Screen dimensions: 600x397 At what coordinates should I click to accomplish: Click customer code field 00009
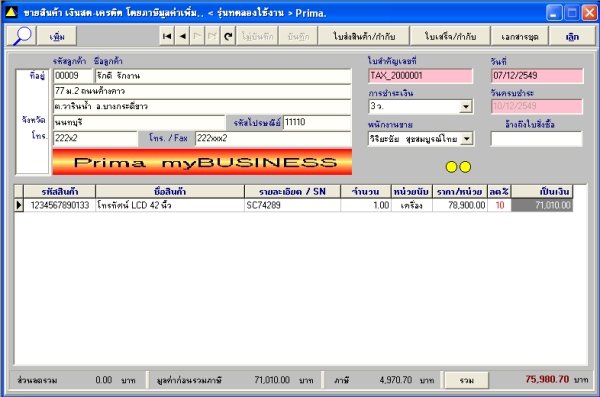click(x=73, y=76)
